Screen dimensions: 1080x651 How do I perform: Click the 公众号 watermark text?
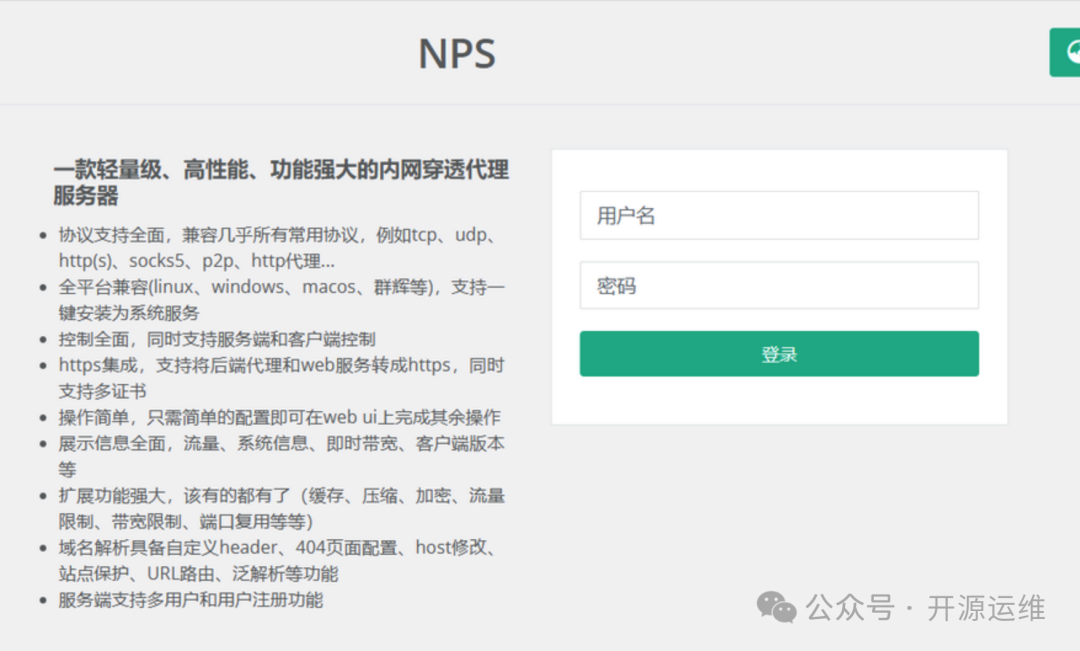850,607
